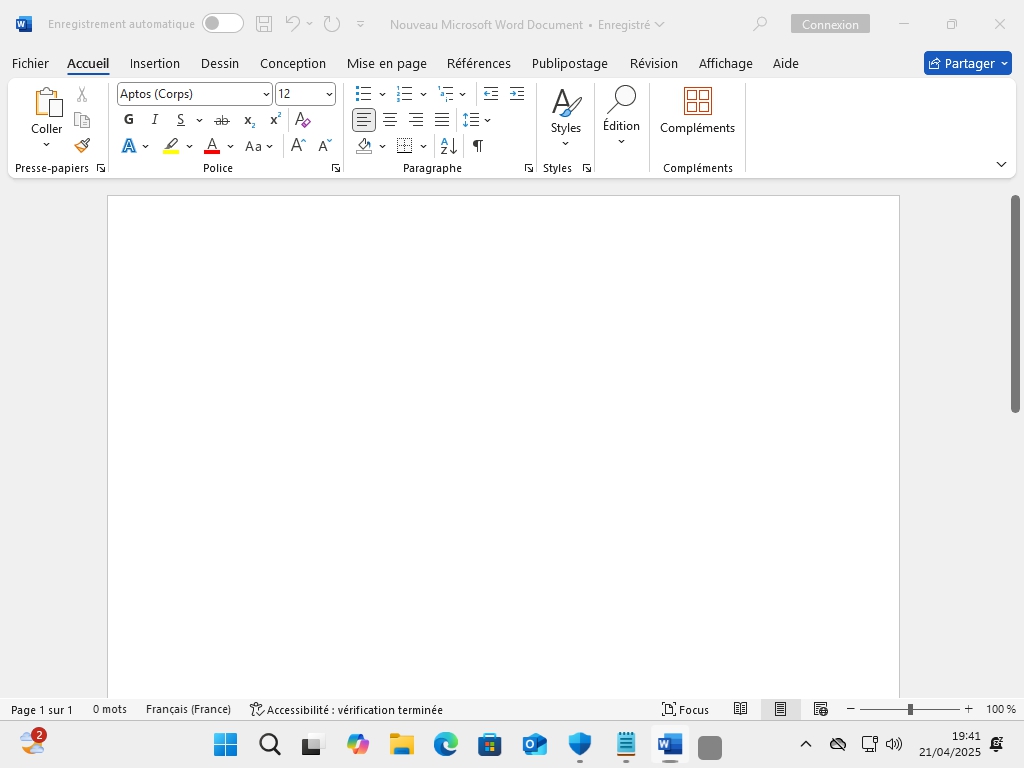Click the bulleted list icon

[364, 94]
